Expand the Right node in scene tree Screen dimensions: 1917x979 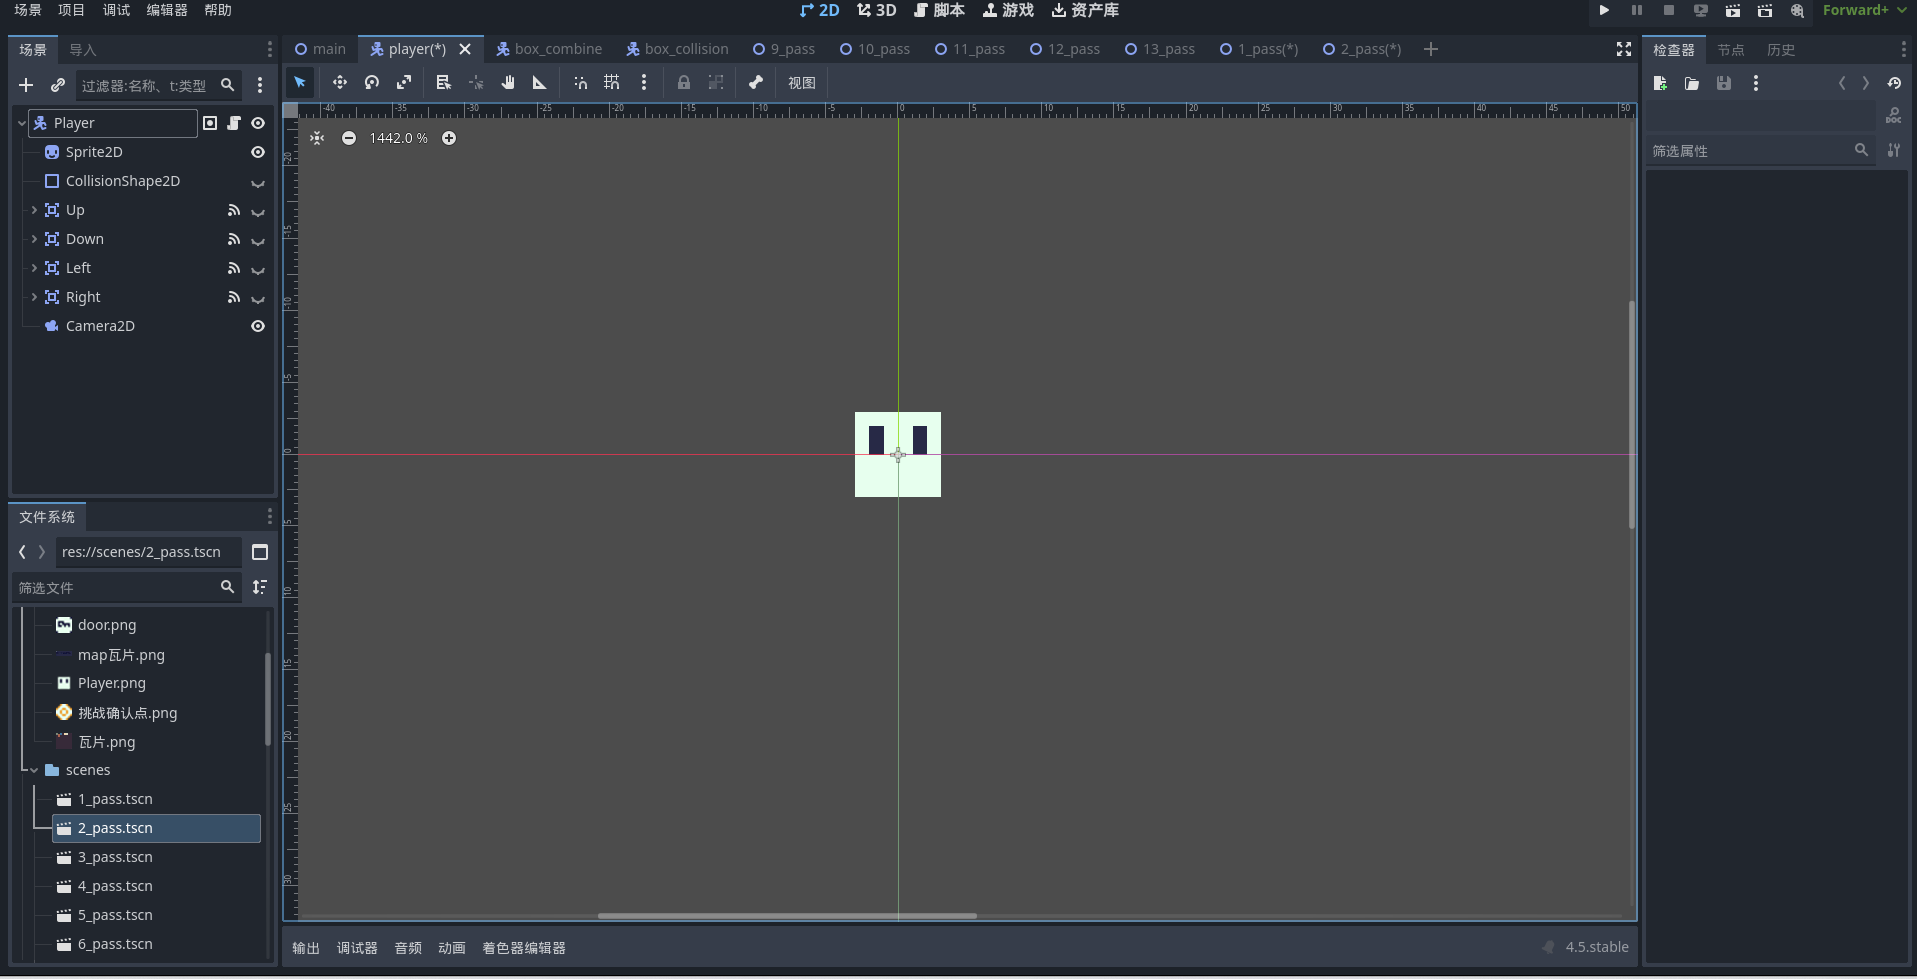pyautogui.click(x=34, y=297)
